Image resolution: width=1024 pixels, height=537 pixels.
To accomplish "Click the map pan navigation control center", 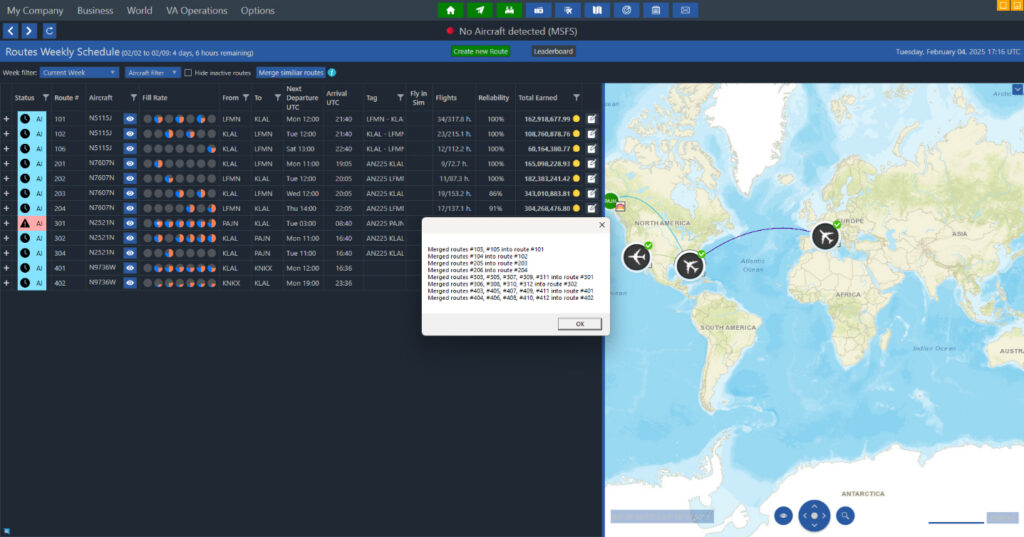I will (x=814, y=516).
